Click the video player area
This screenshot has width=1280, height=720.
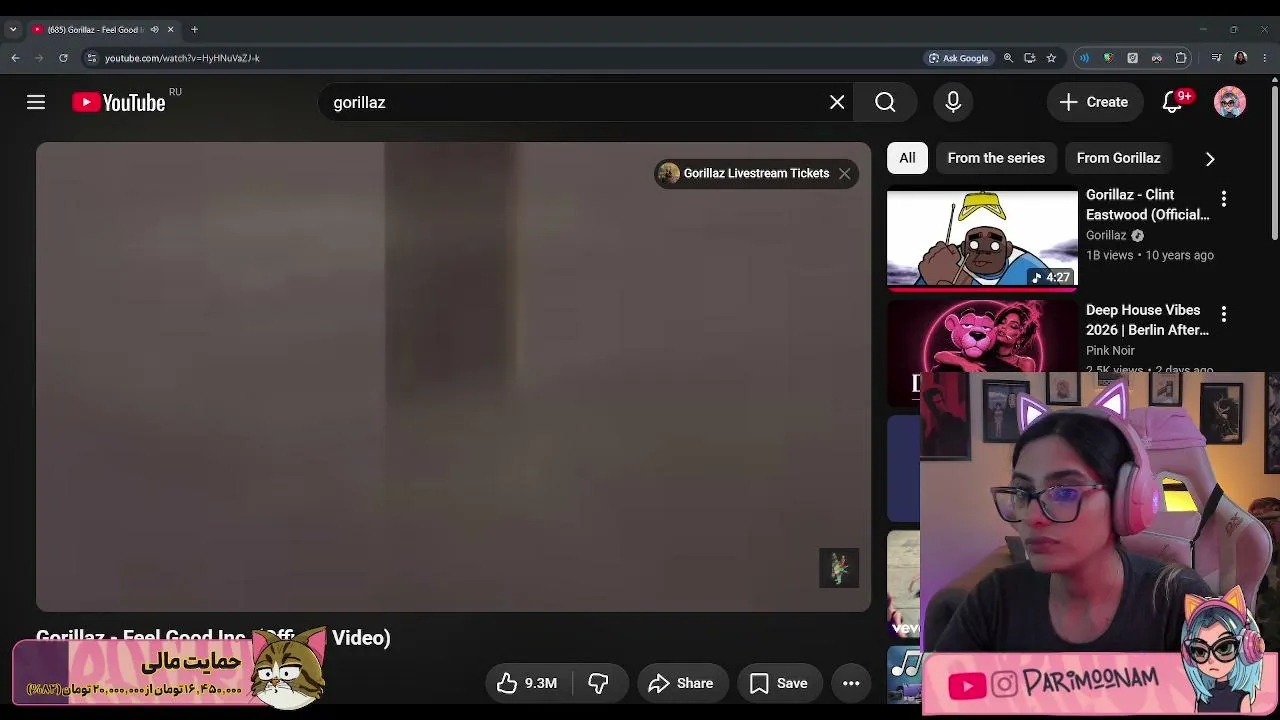point(453,376)
